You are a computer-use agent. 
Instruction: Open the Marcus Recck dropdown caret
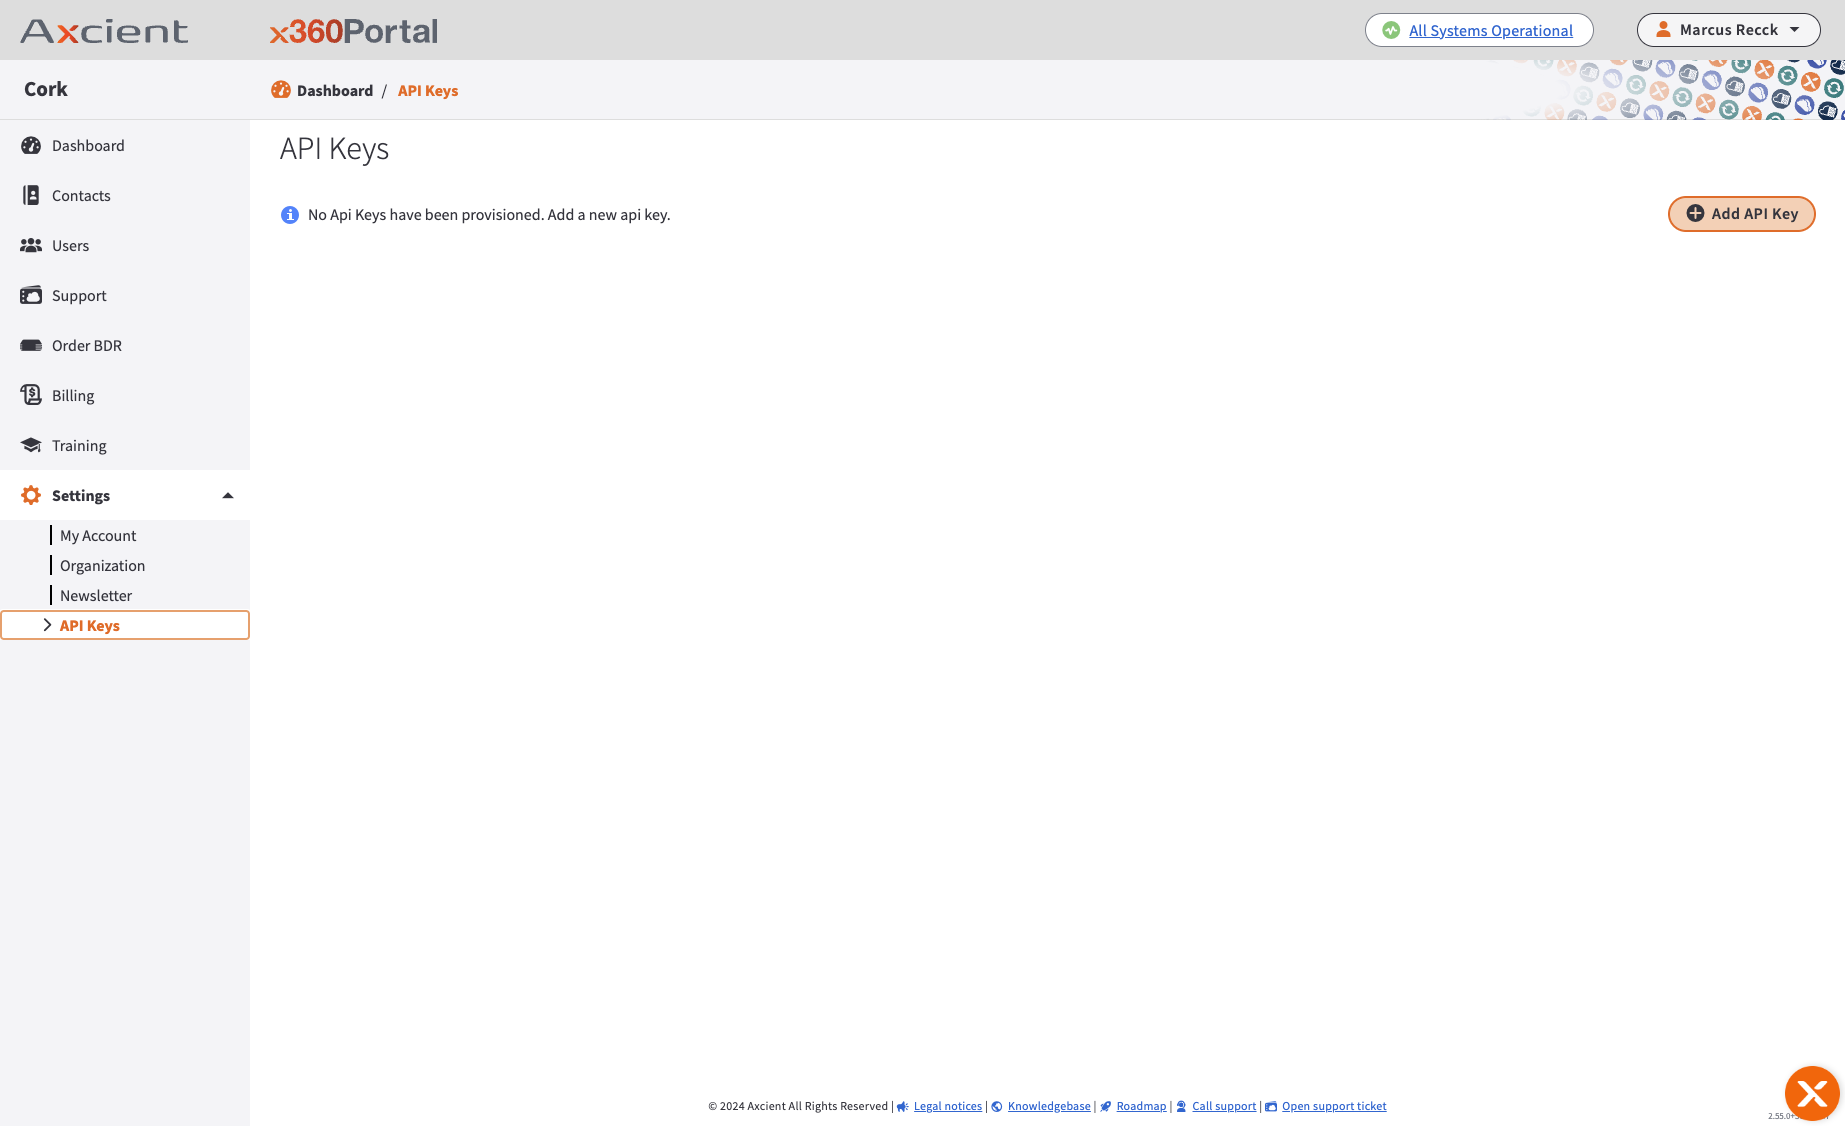coord(1795,30)
